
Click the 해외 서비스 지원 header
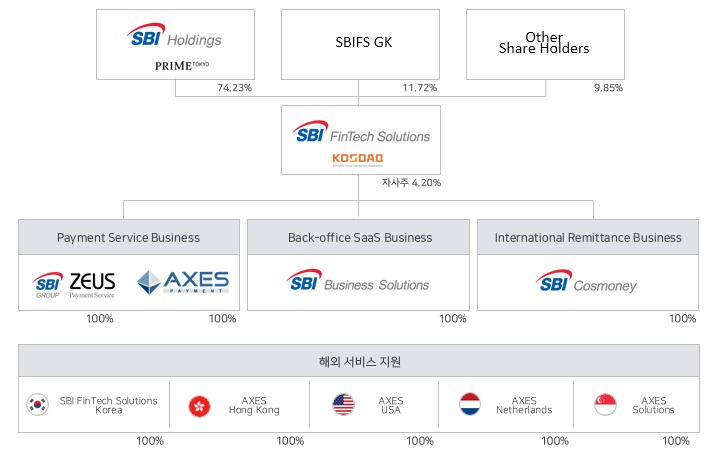tap(359, 361)
